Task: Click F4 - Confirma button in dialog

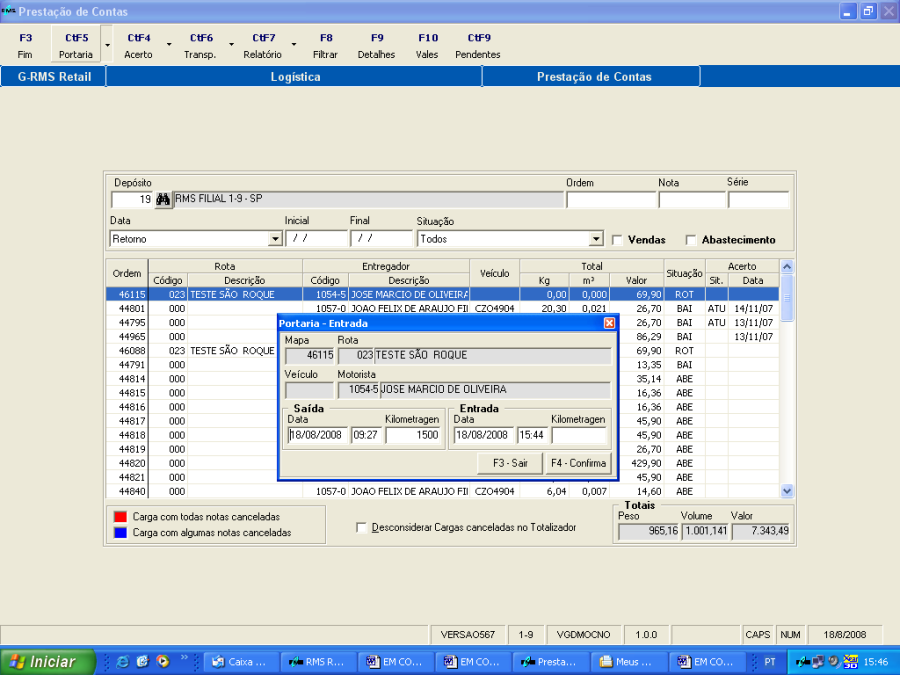Action: [x=579, y=463]
